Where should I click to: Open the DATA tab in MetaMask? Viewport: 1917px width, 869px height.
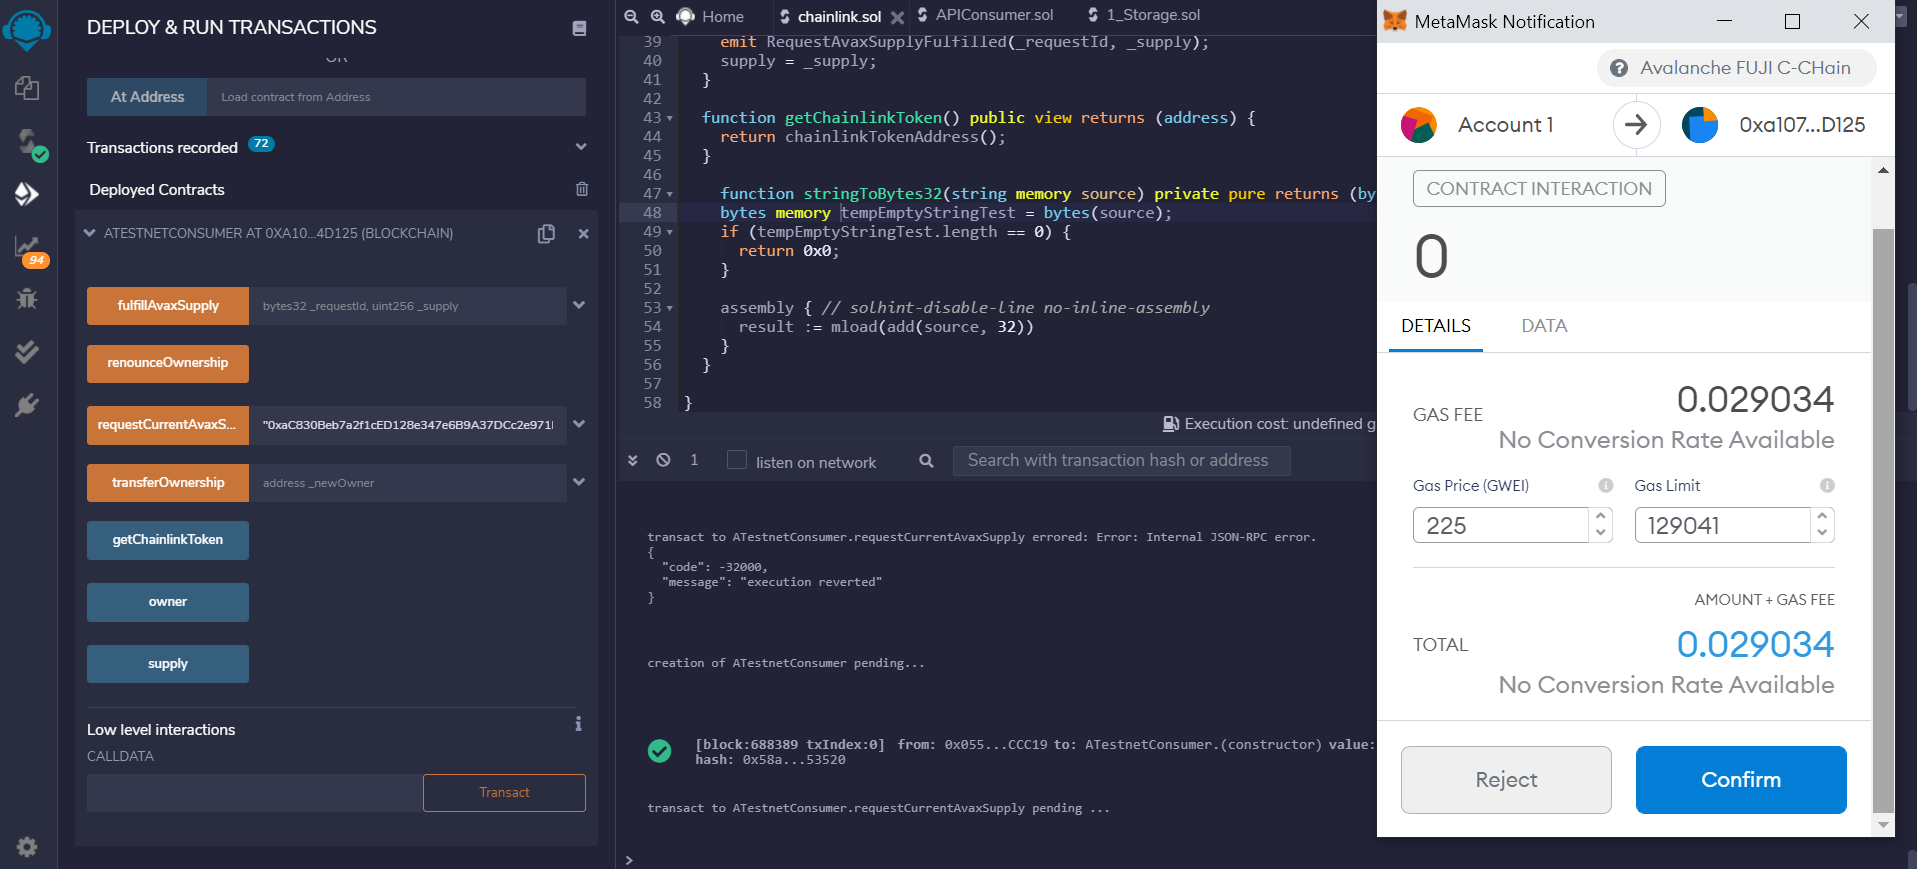1544,326
